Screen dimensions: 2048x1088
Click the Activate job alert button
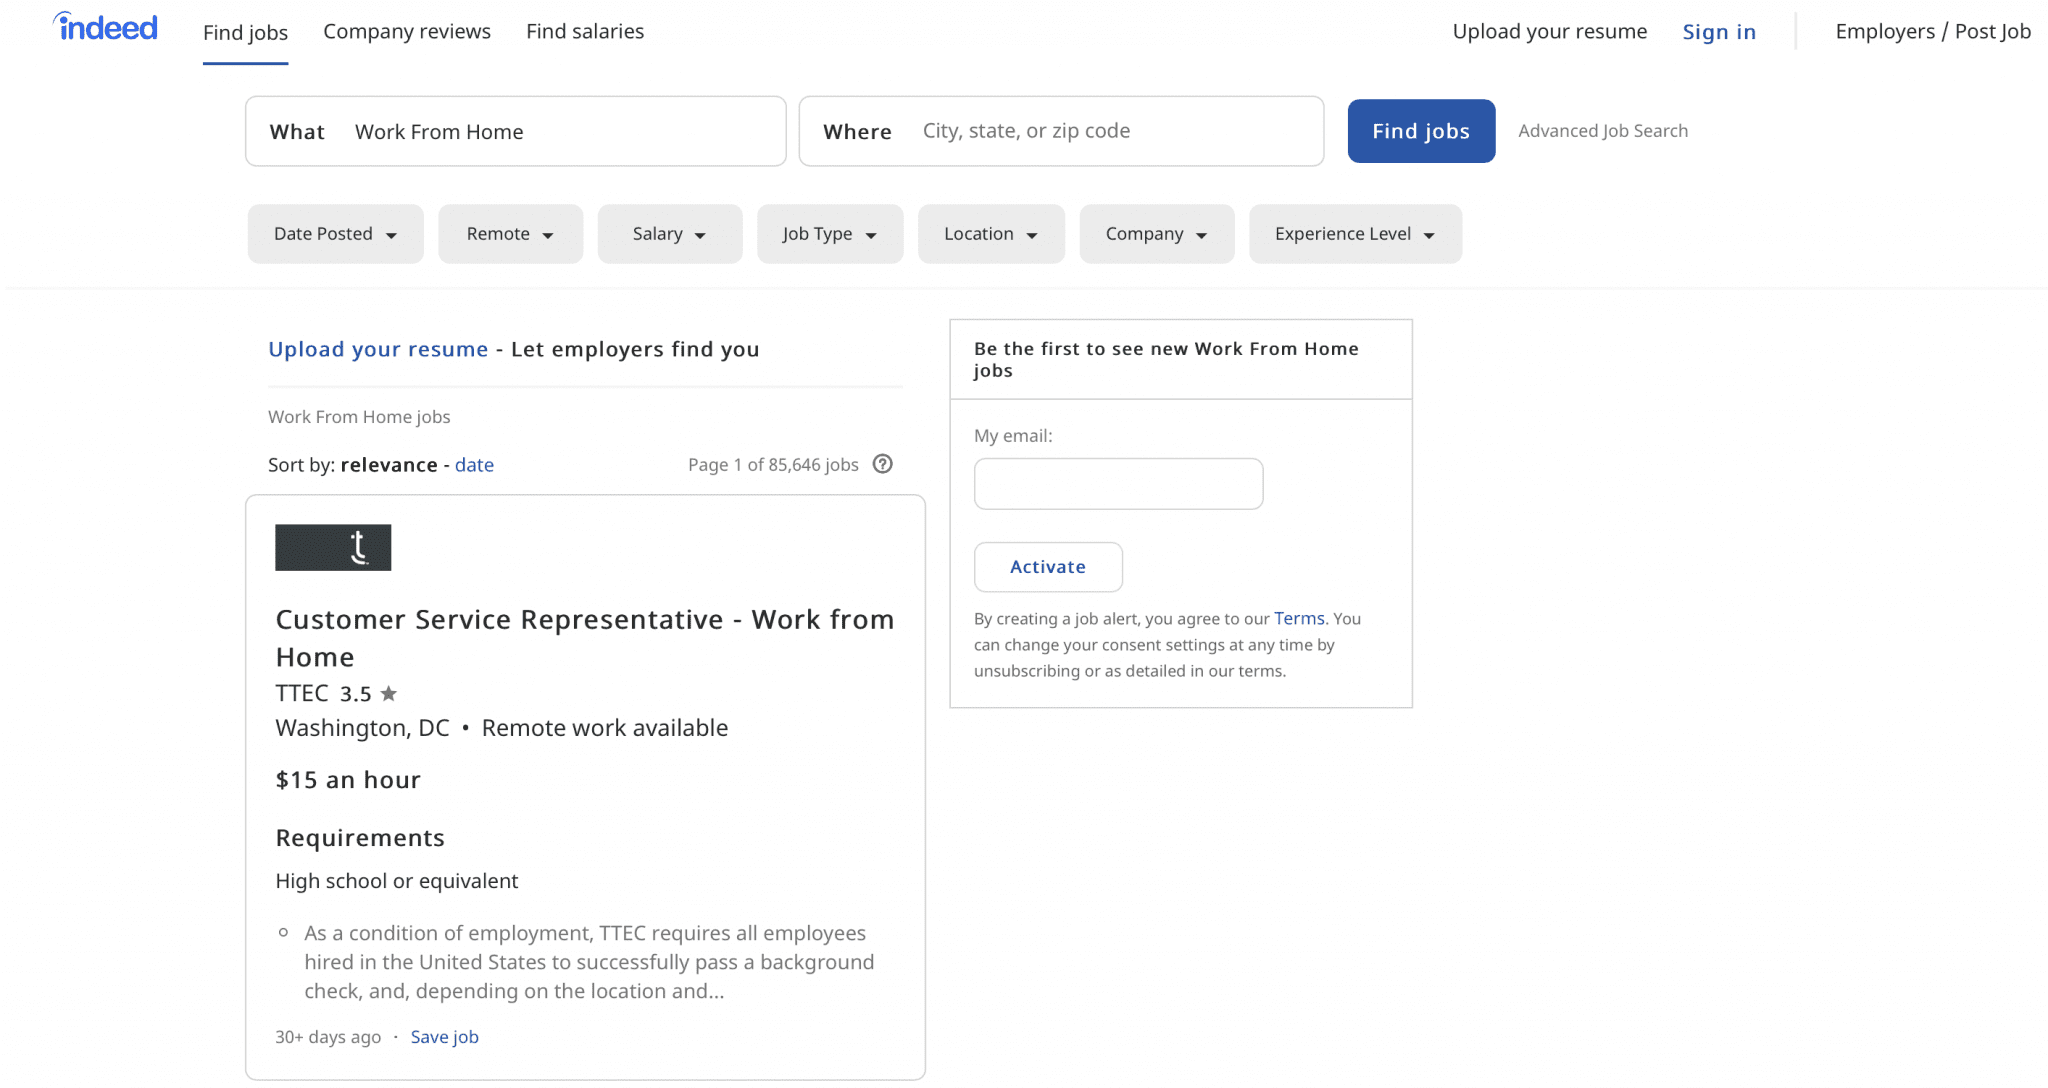coord(1047,566)
